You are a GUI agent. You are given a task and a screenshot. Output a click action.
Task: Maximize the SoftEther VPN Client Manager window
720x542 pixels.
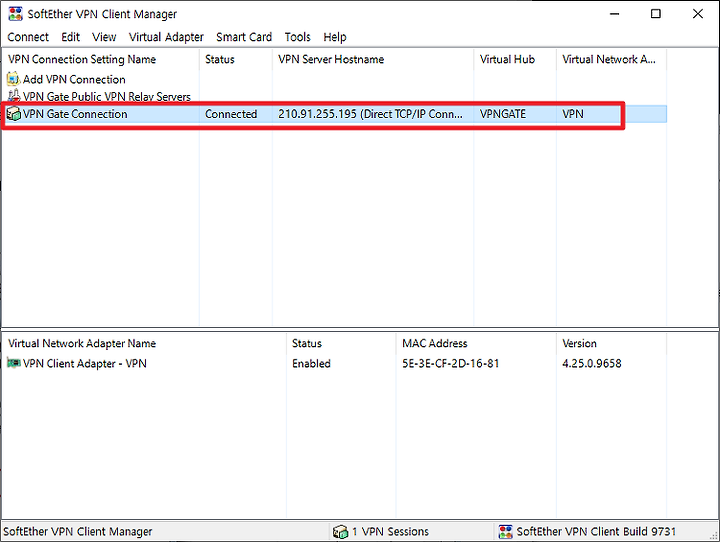click(x=656, y=14)
